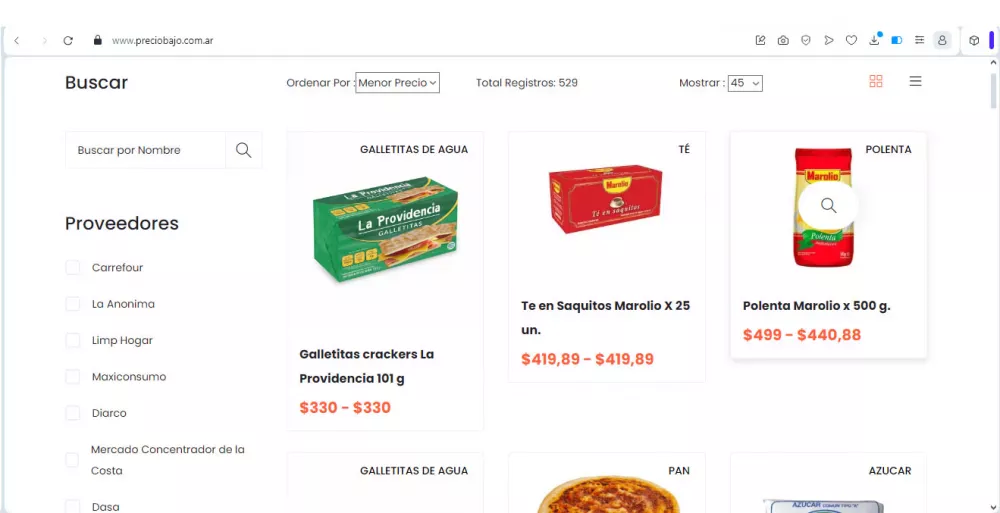Click the Buscar por Nombre field
The image size is (1000, 513).
145,150
